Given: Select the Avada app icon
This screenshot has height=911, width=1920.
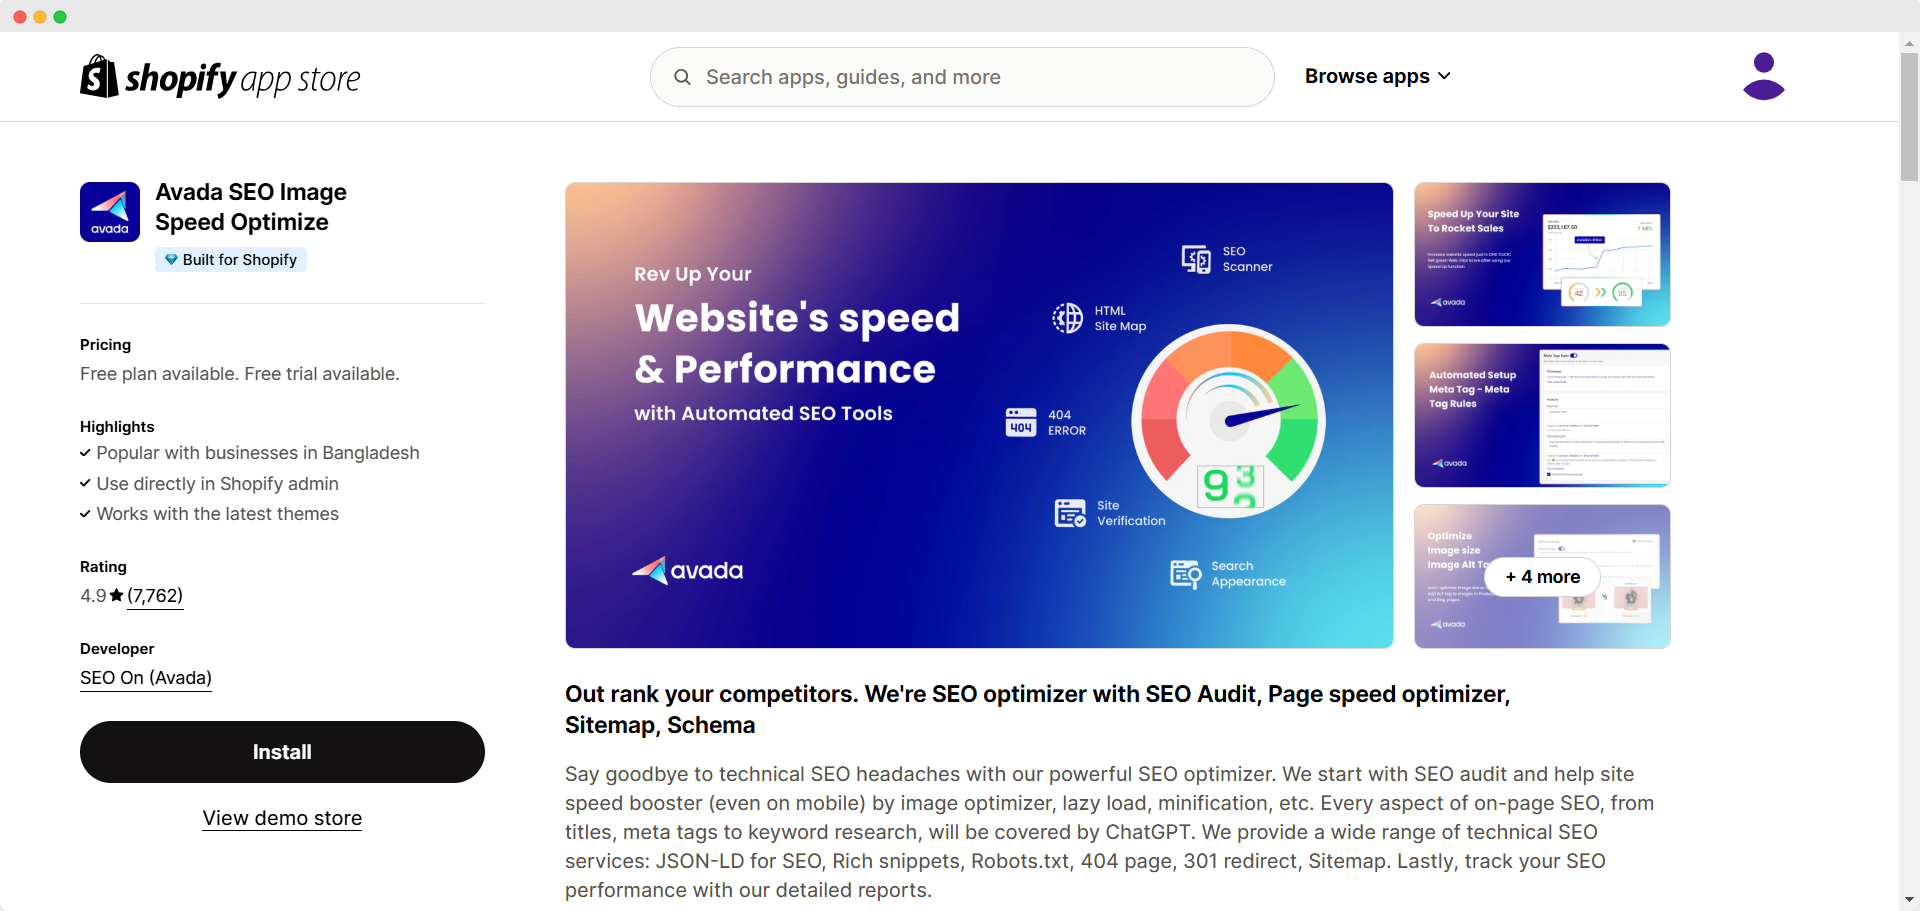Looking at the screenshot, I should [x=109, y=211].
